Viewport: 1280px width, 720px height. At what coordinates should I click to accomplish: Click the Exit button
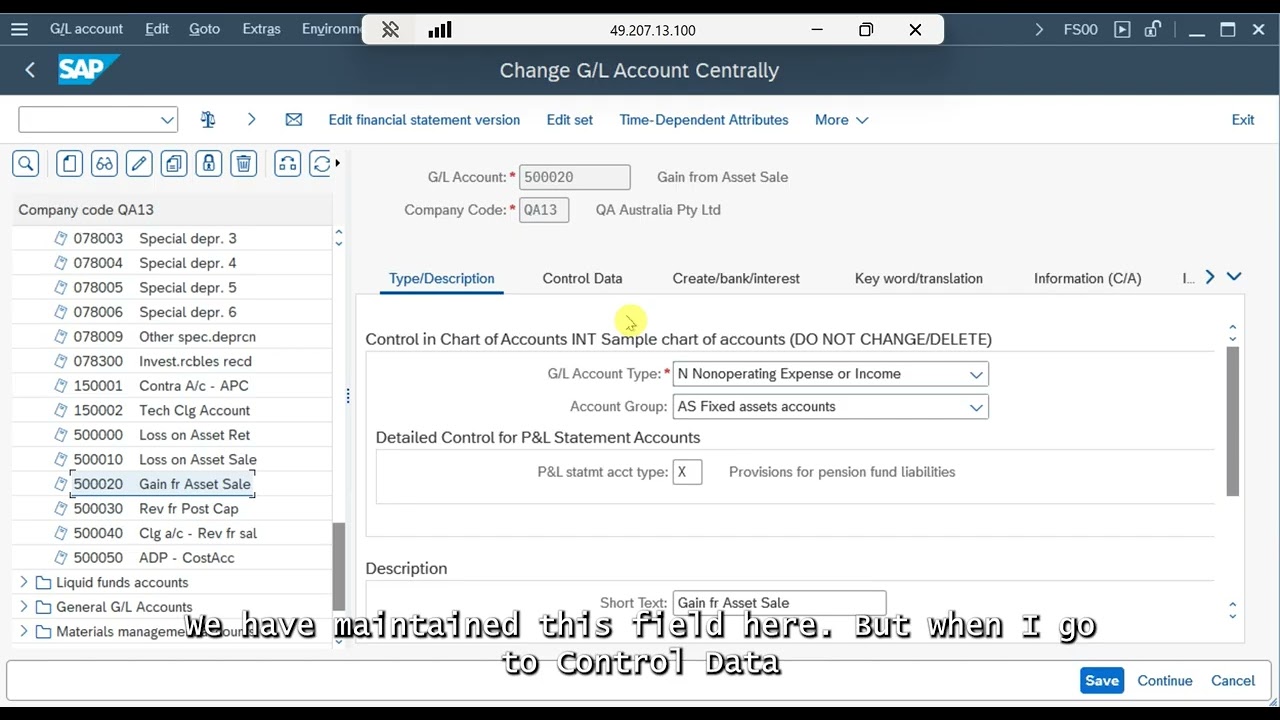click(x=1242, y=120)
